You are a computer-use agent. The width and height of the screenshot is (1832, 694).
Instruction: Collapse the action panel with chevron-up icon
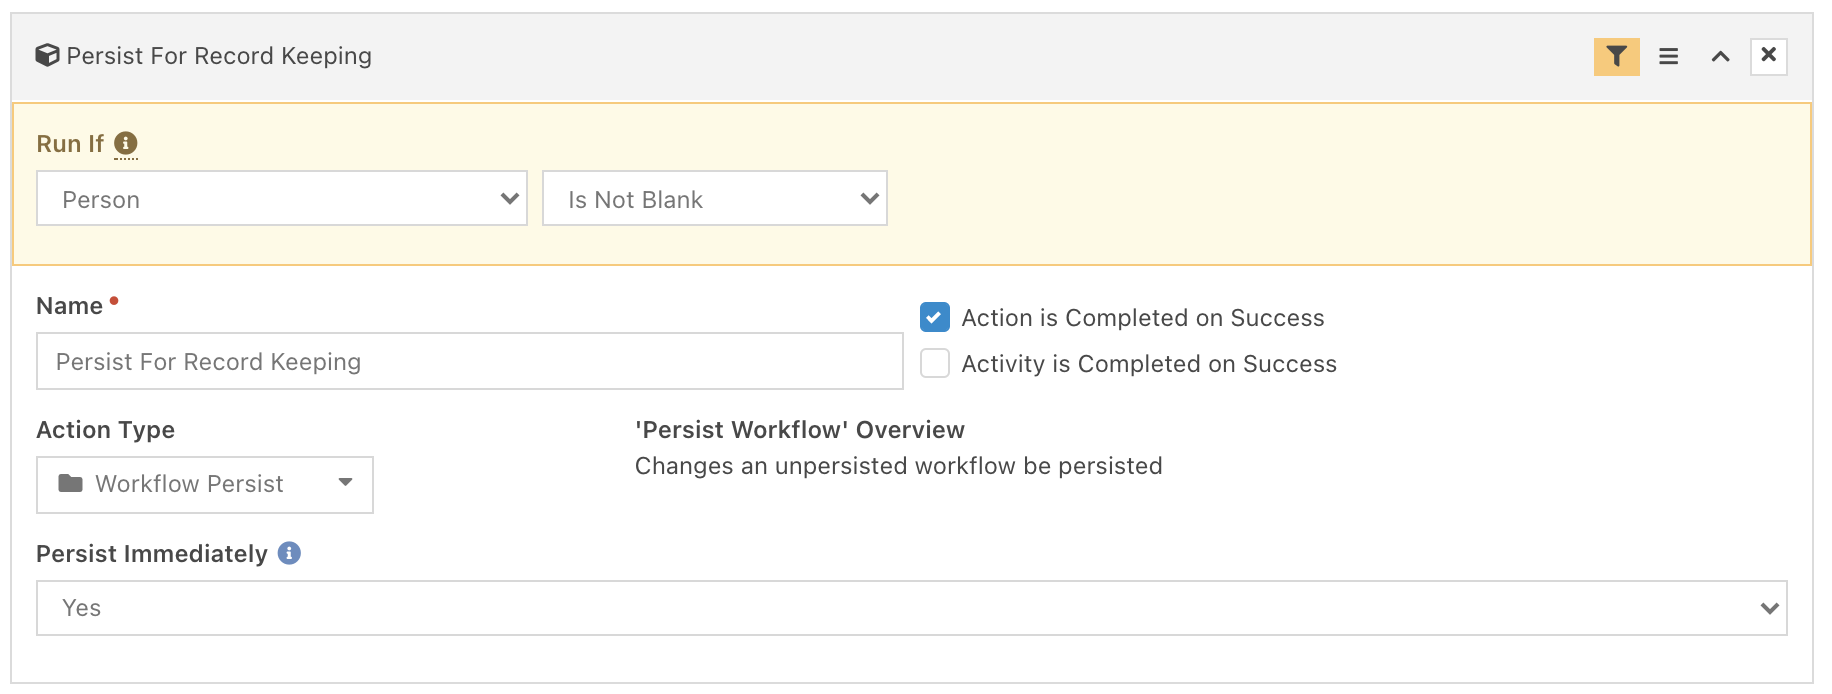tap(1720, 57)
